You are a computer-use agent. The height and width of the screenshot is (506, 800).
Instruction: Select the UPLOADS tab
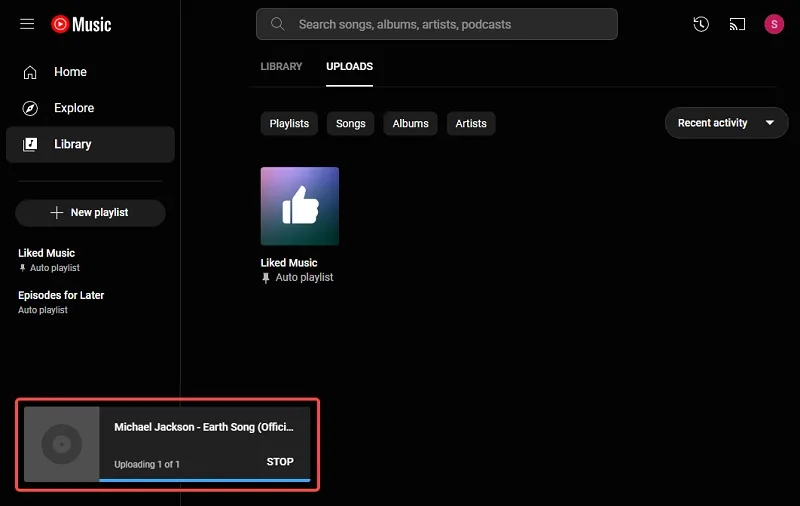pyautogui.click(x=349, y=66)
